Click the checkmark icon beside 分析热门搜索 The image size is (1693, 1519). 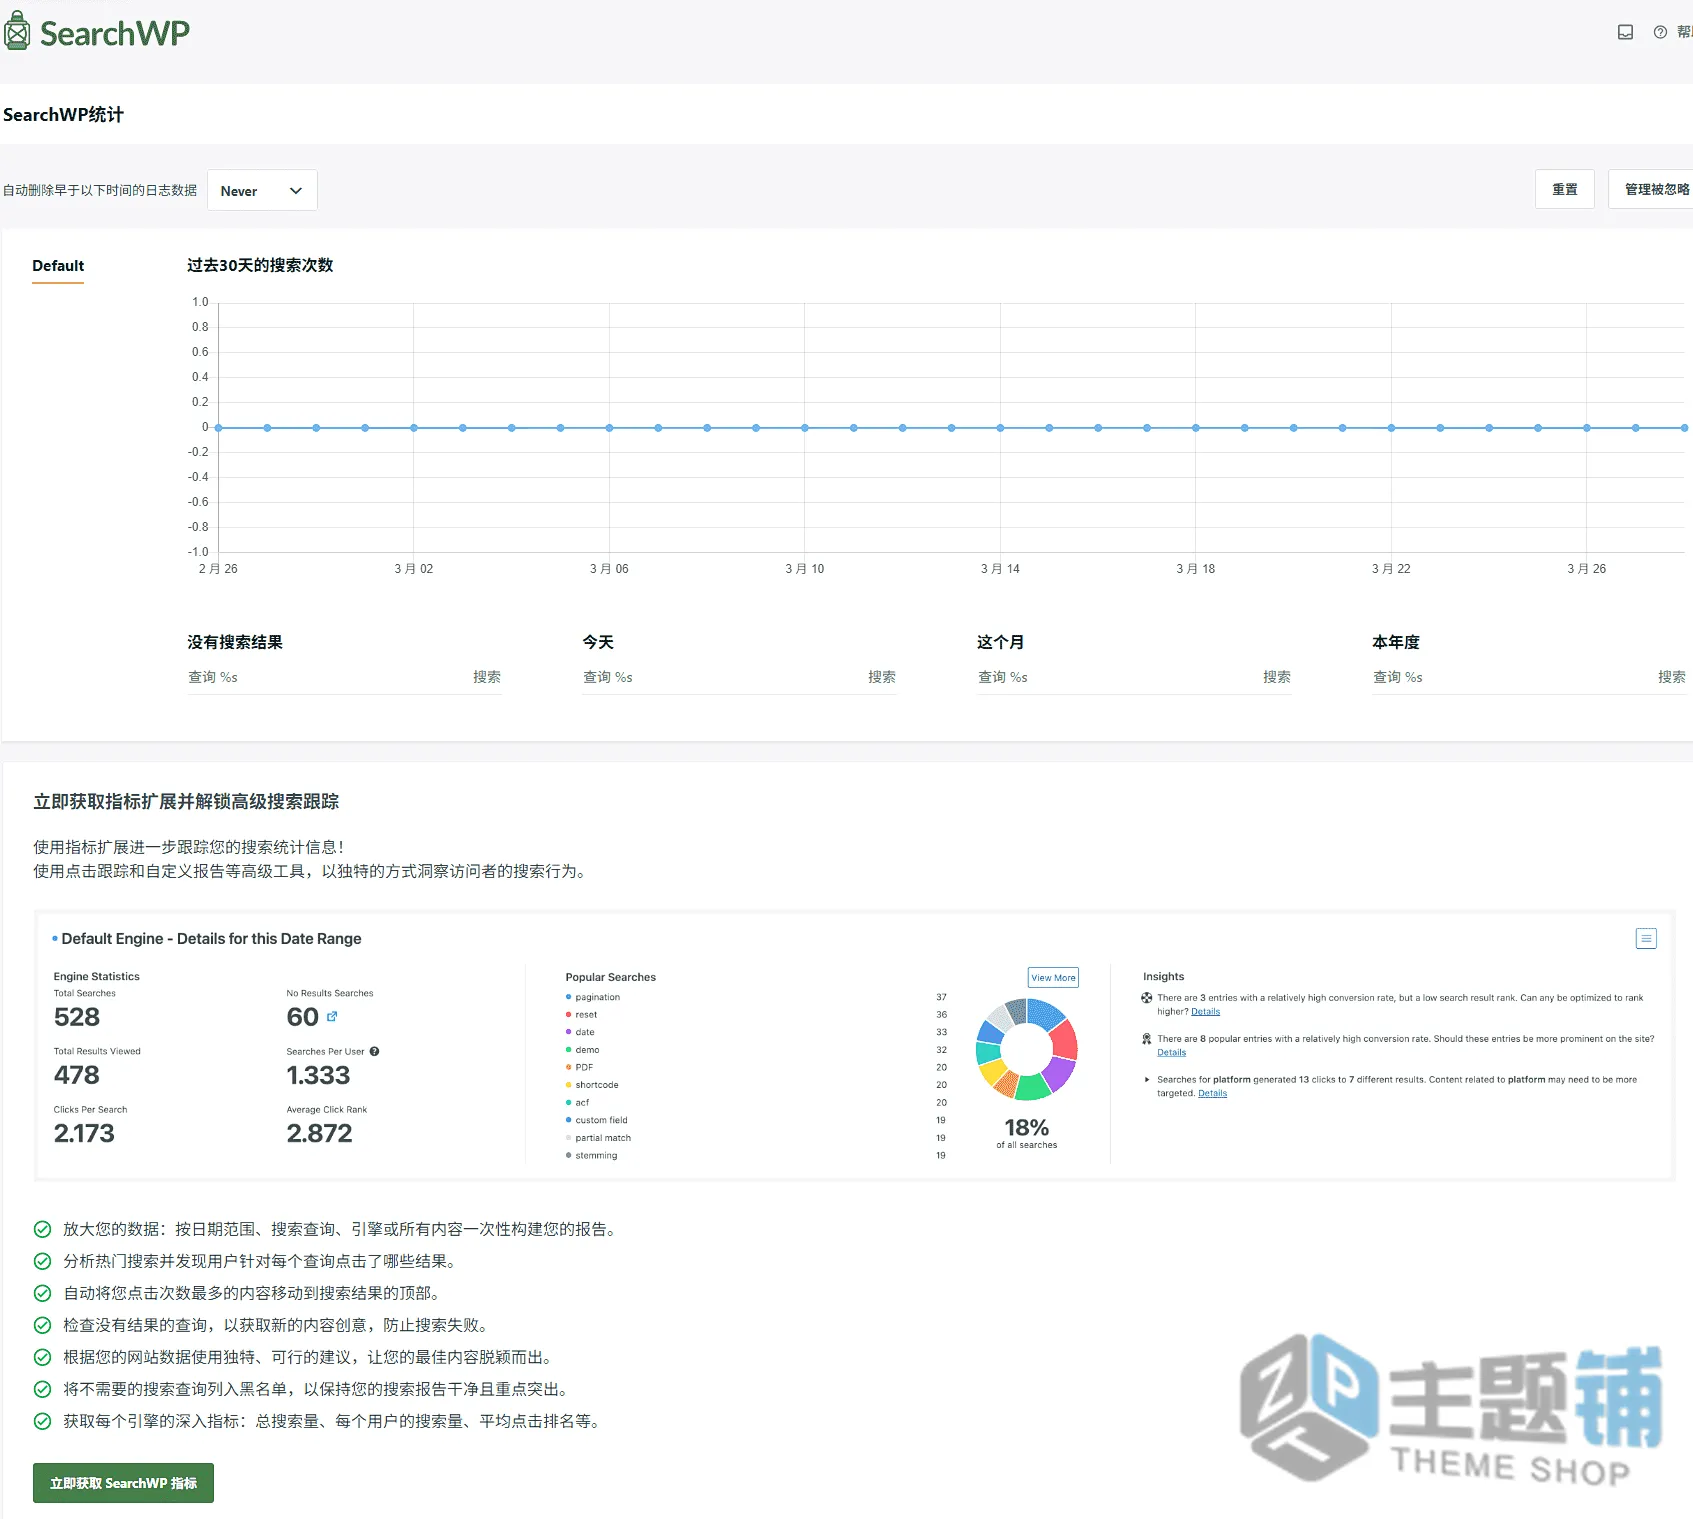(42, 1261)
